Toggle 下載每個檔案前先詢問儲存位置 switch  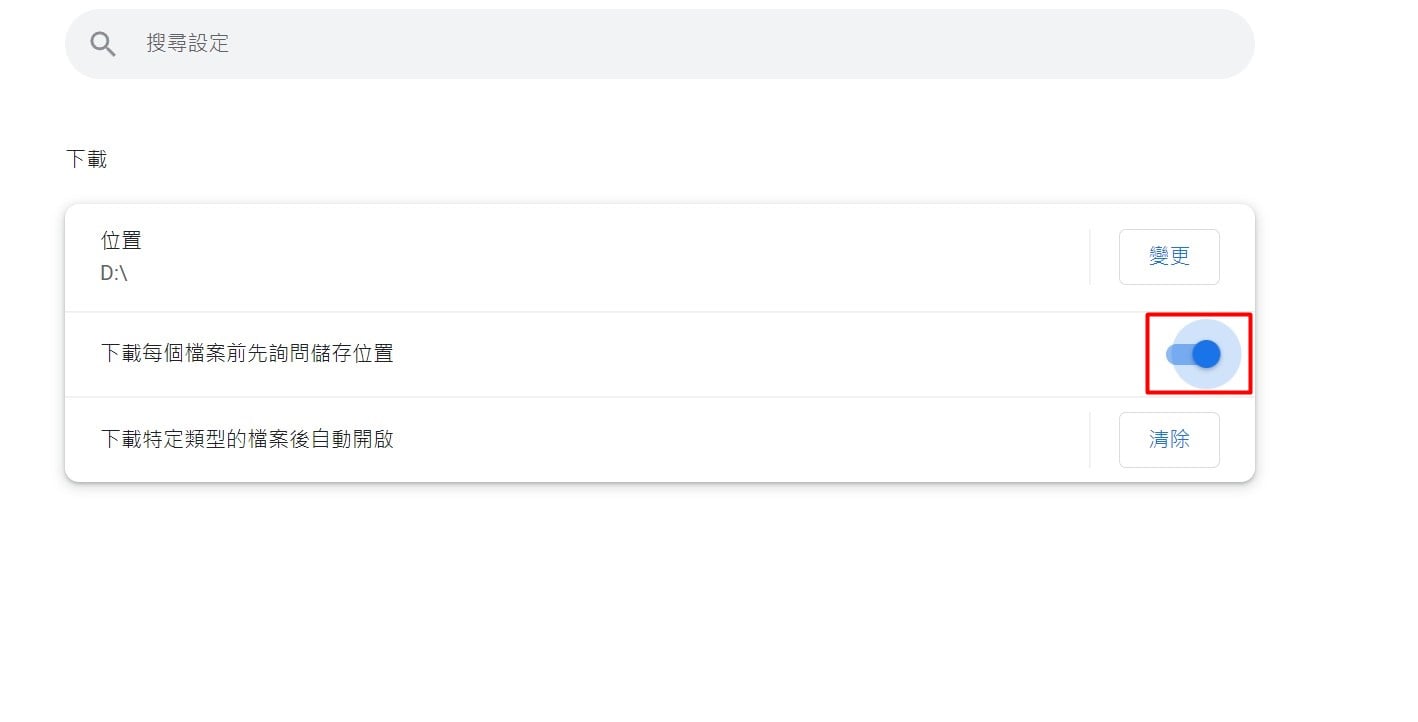click(1194, 354)
